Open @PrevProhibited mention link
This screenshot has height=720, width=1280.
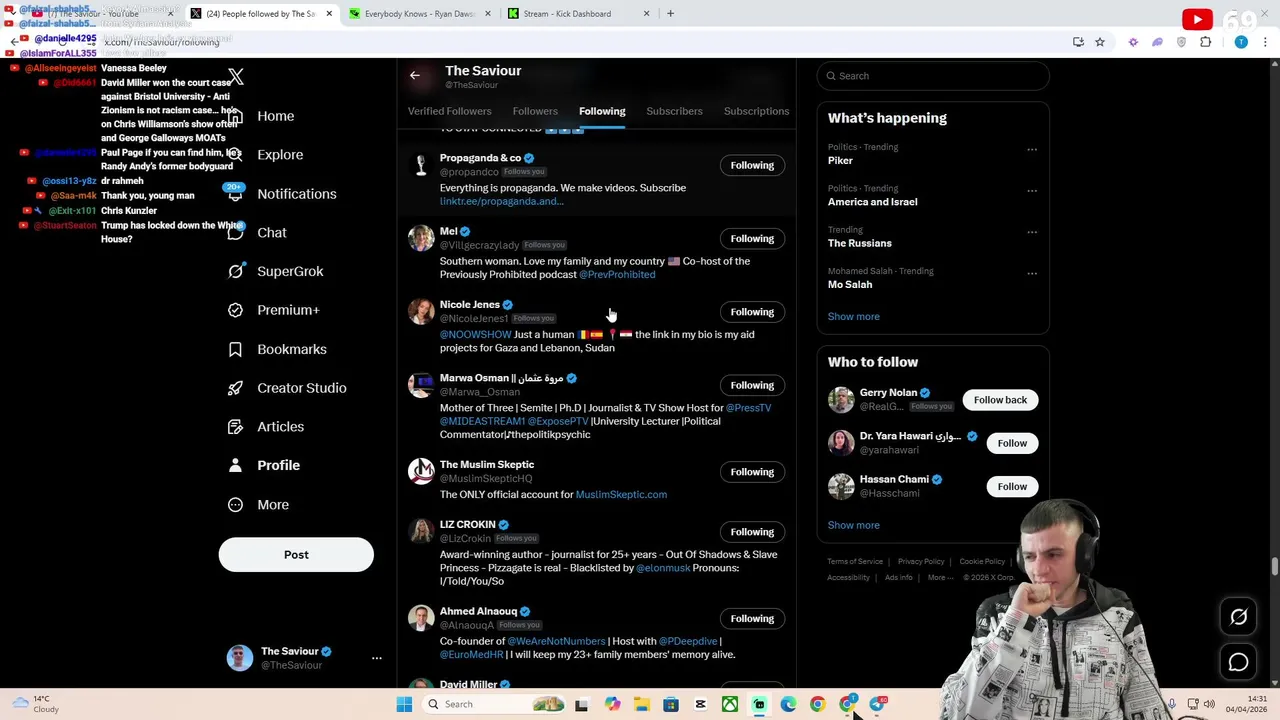(617, 274)
